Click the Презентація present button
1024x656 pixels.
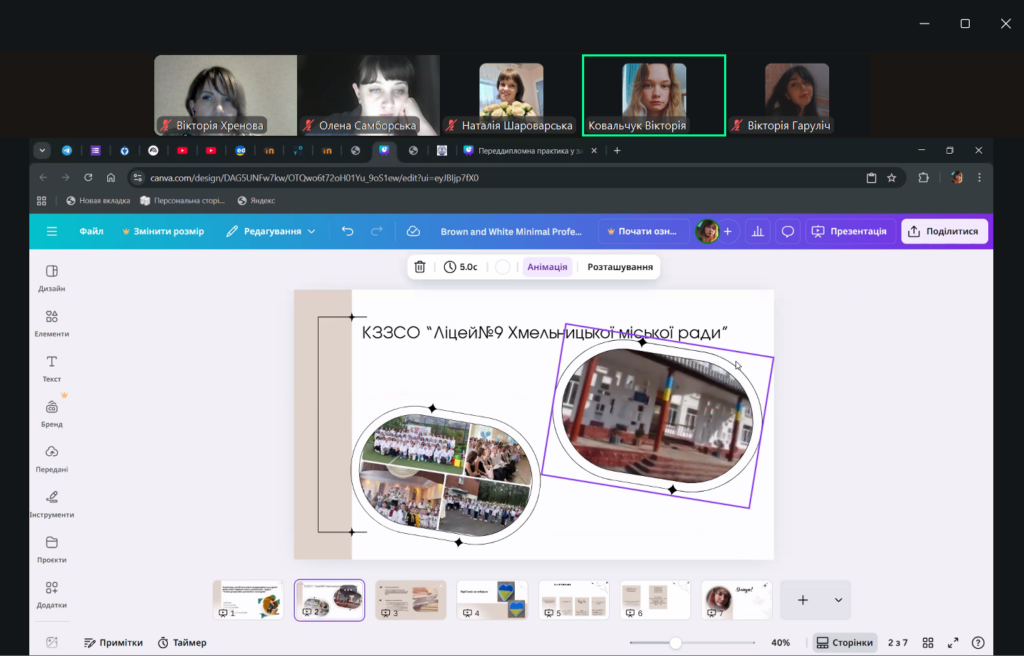point(849,231)
